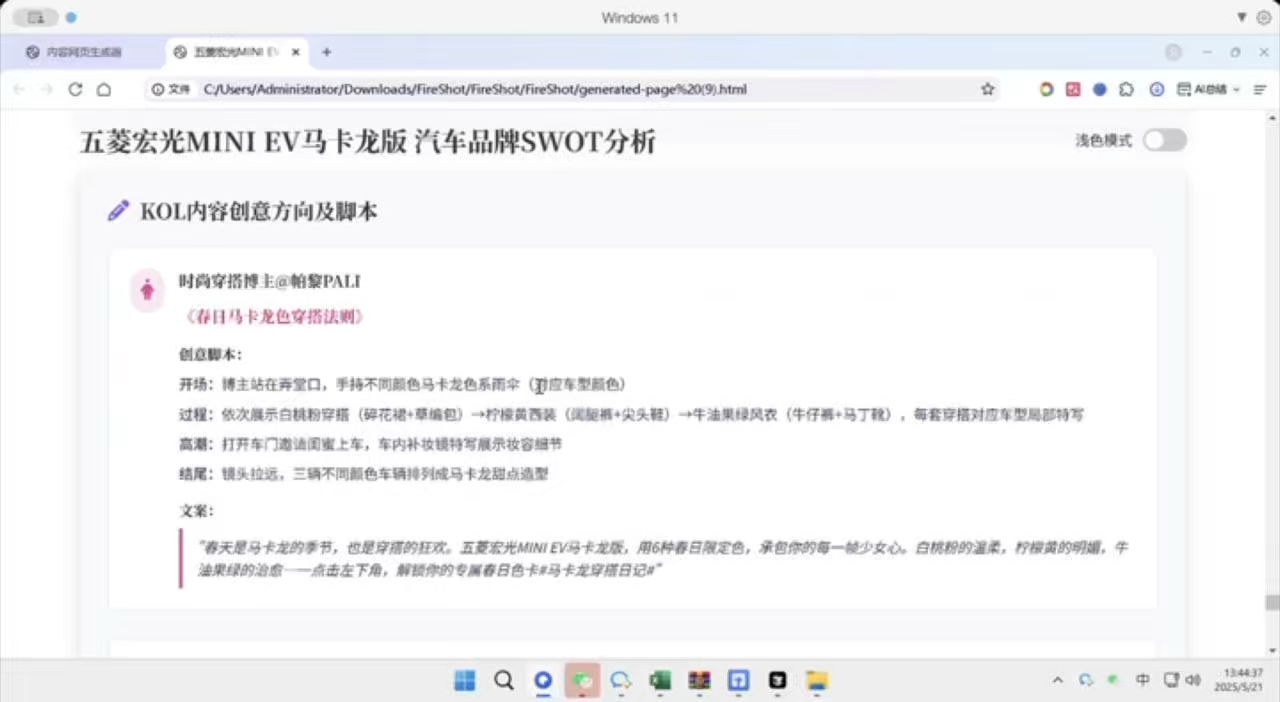Click the browser forward arrow
This screenshot has height=702, width=1280.
pos(46,89)
